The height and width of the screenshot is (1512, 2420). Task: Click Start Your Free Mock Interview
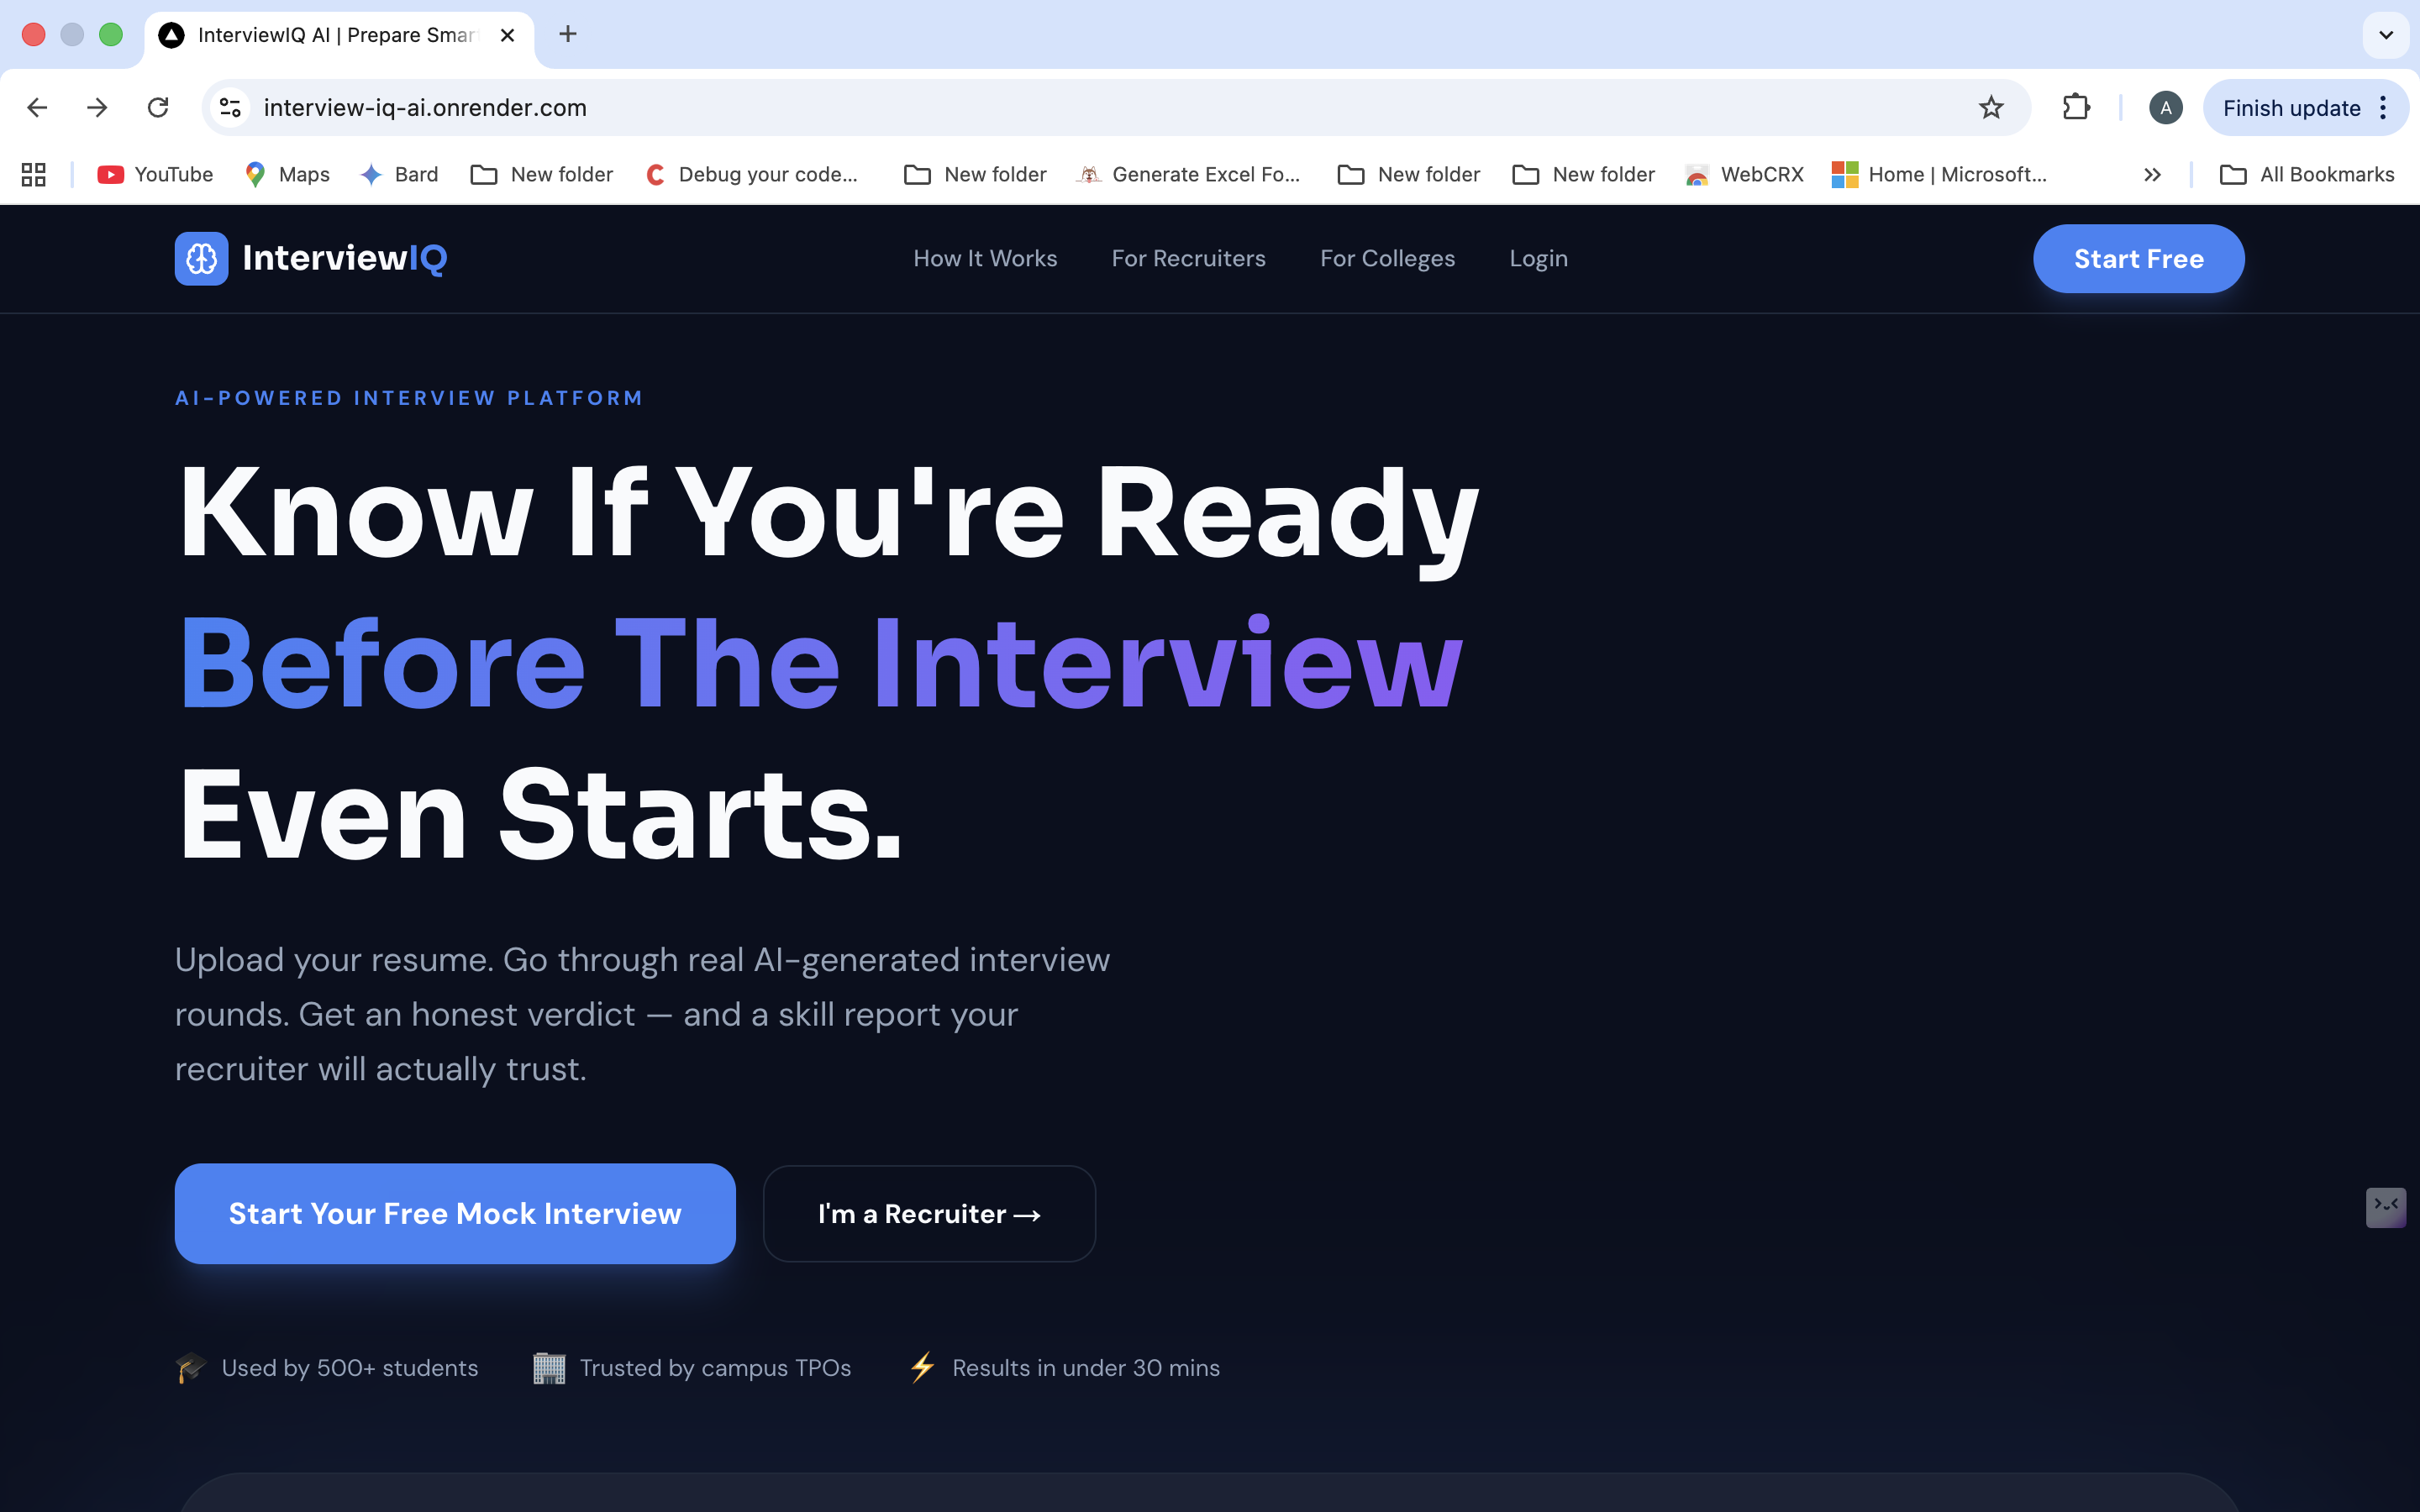[455, 1213]
